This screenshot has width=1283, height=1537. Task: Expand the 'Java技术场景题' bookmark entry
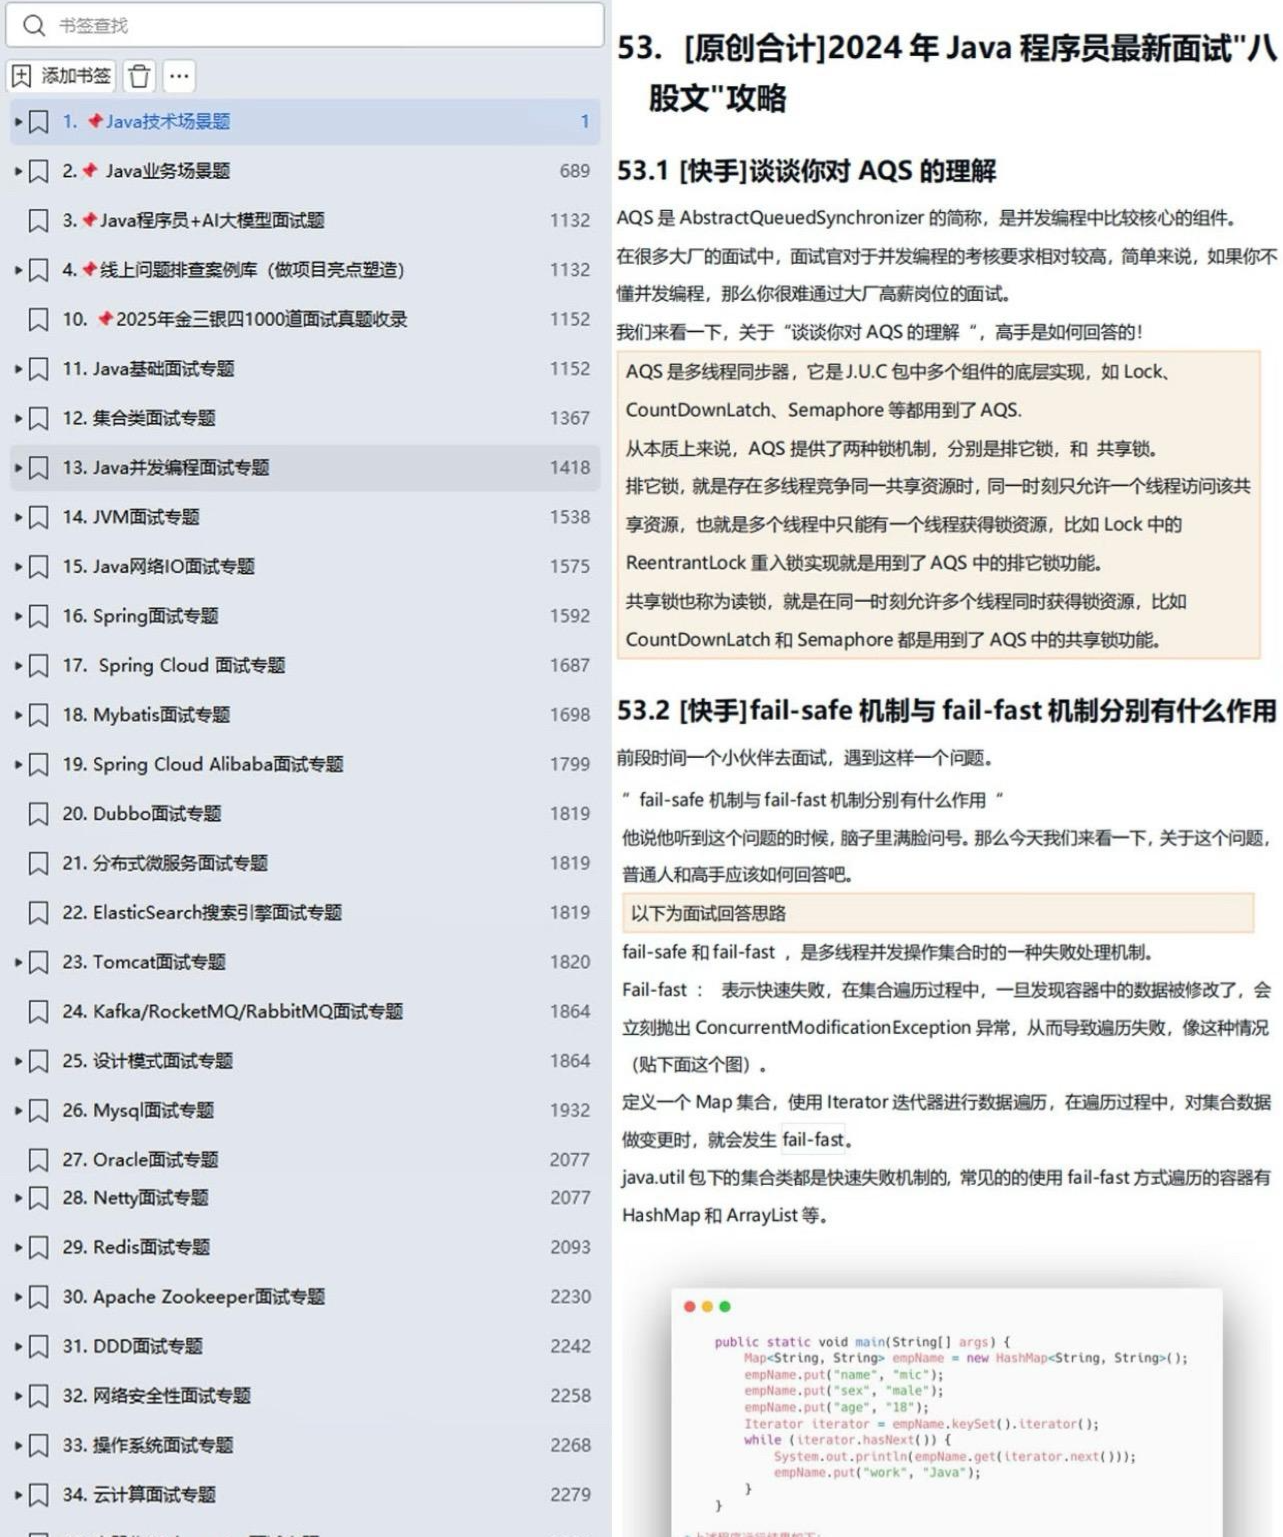point(16,121)
